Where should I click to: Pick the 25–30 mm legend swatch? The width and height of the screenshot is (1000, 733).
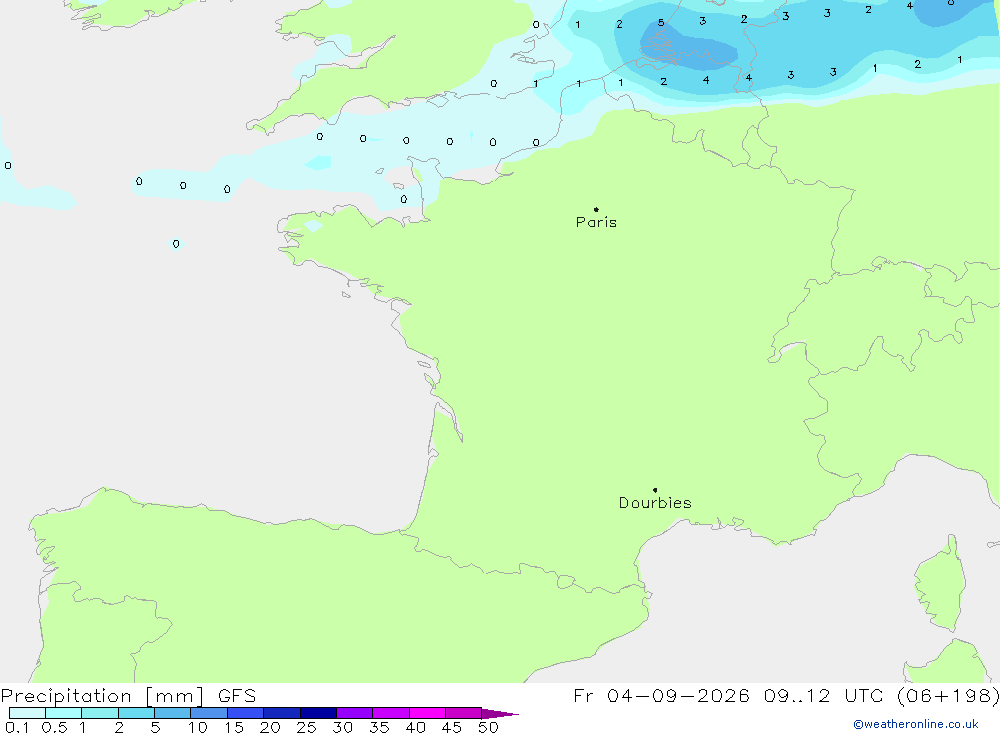point(318,713)
